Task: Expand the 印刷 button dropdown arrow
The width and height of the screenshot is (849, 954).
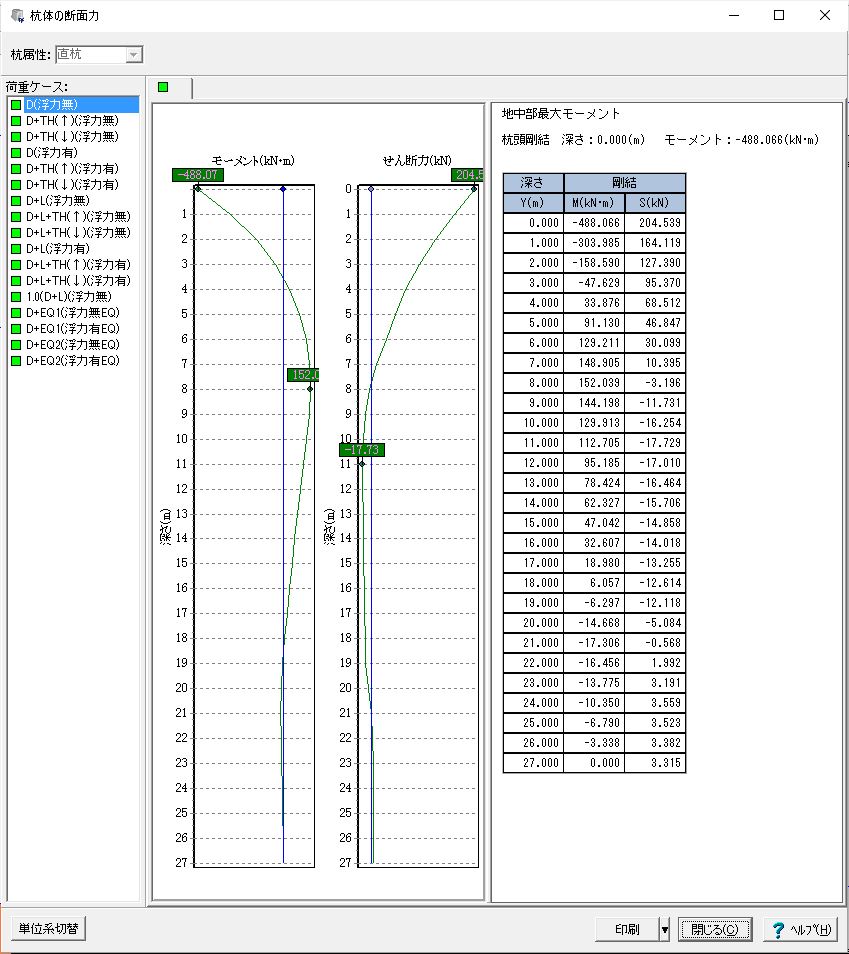Action: (664, 929)
